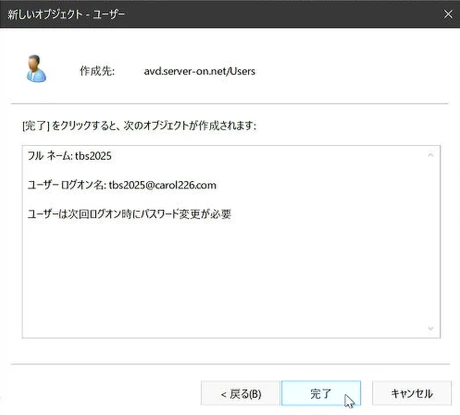The image size is (460, 415).
Task: Select the ユーザー ログオン名 tbs2025@carol226.com line
Action: [122, 185]
